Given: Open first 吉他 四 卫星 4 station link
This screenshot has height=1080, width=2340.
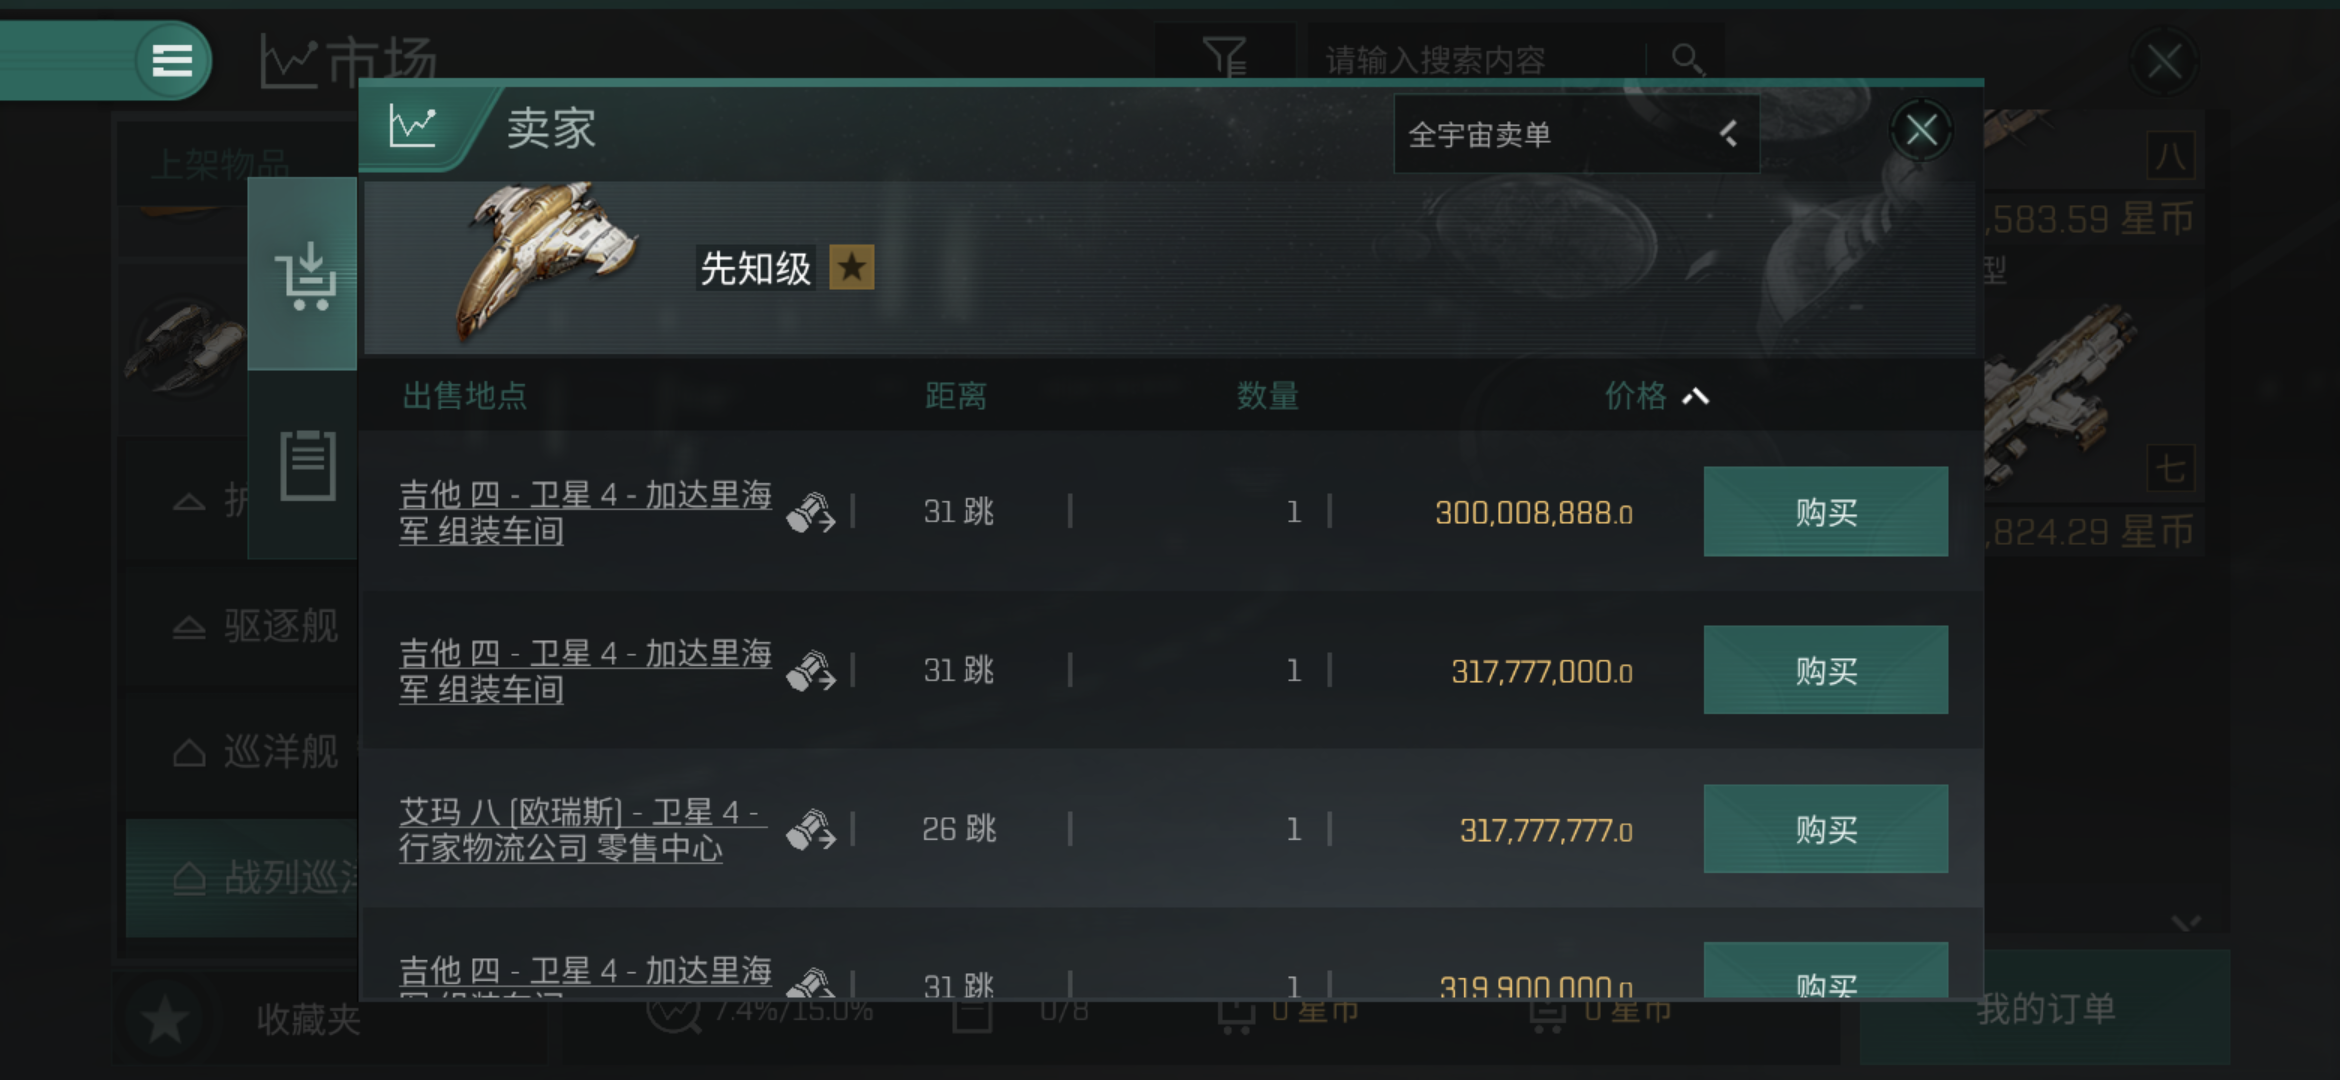Looking at the screenshot, I should [x=585, y=512].
